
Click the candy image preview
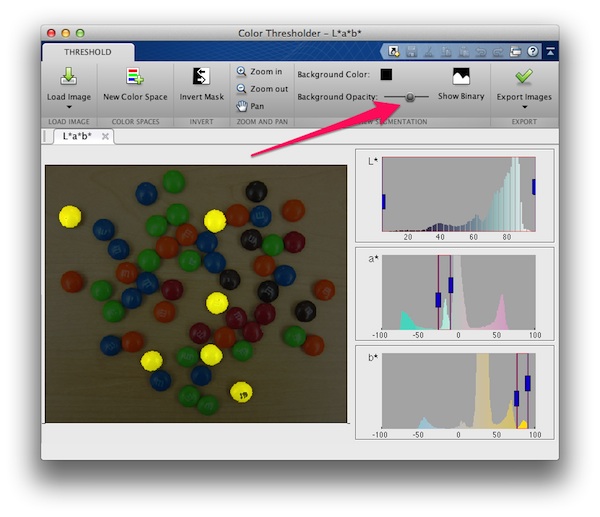coord(196,293)
